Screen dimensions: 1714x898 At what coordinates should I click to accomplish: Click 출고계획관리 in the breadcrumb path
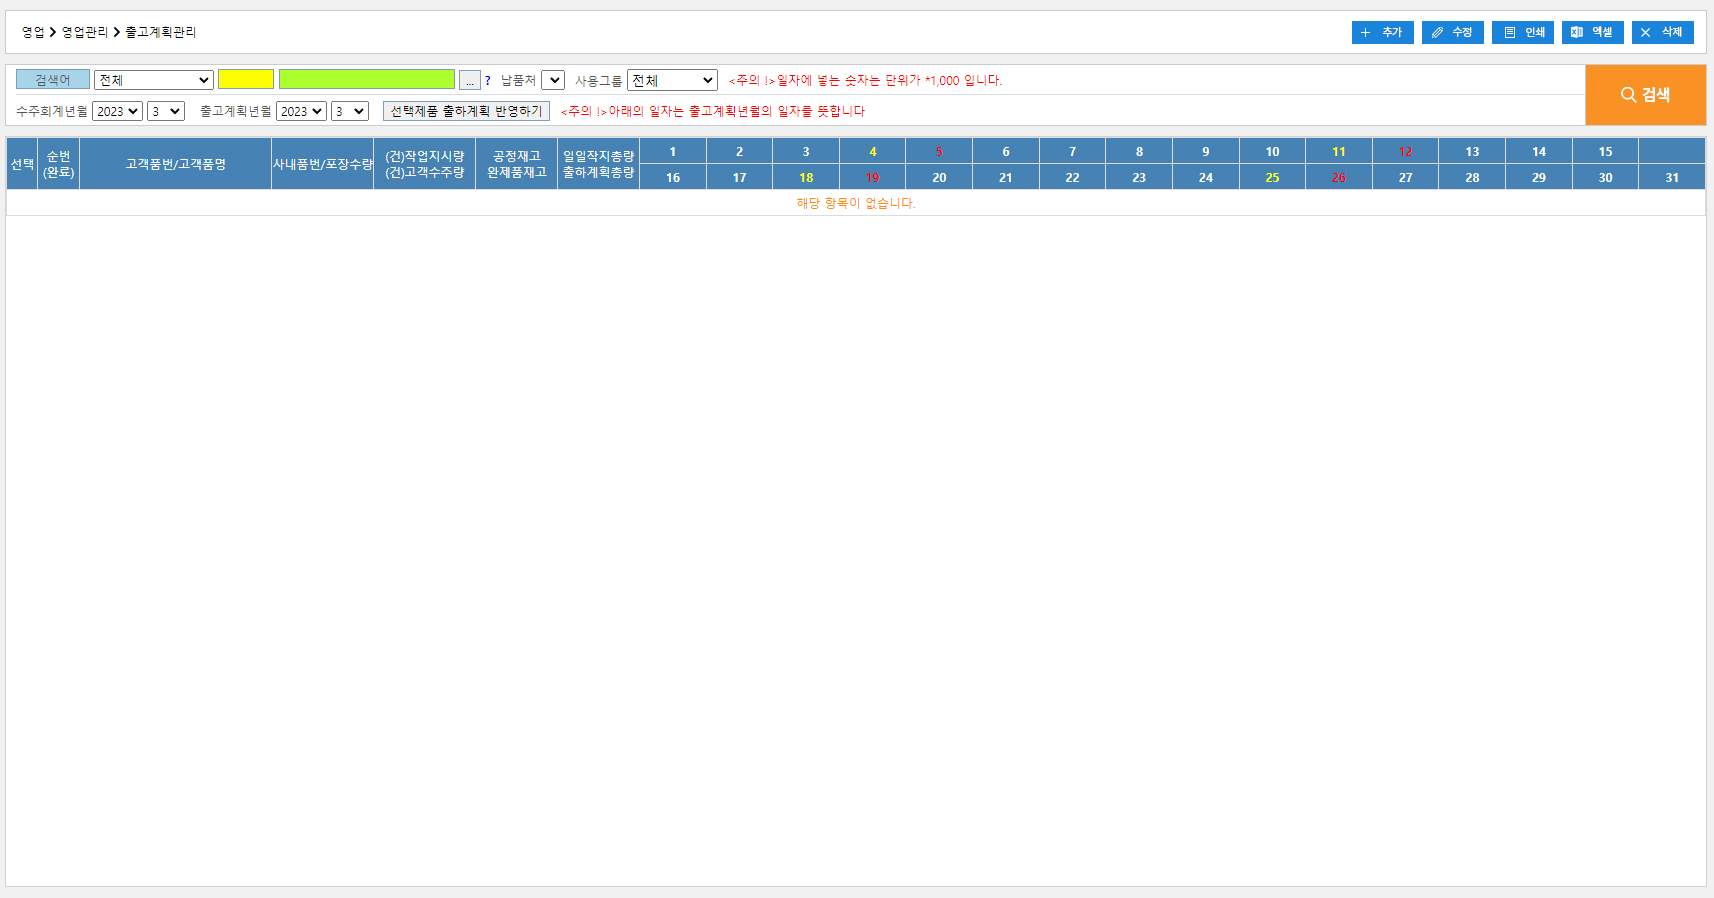[160, 32]
